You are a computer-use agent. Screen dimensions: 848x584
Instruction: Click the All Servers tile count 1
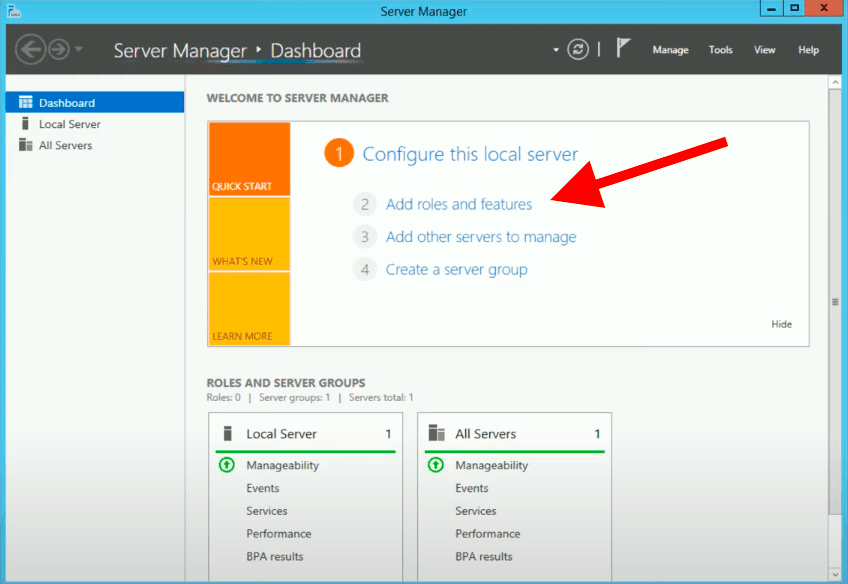[597, 434]
